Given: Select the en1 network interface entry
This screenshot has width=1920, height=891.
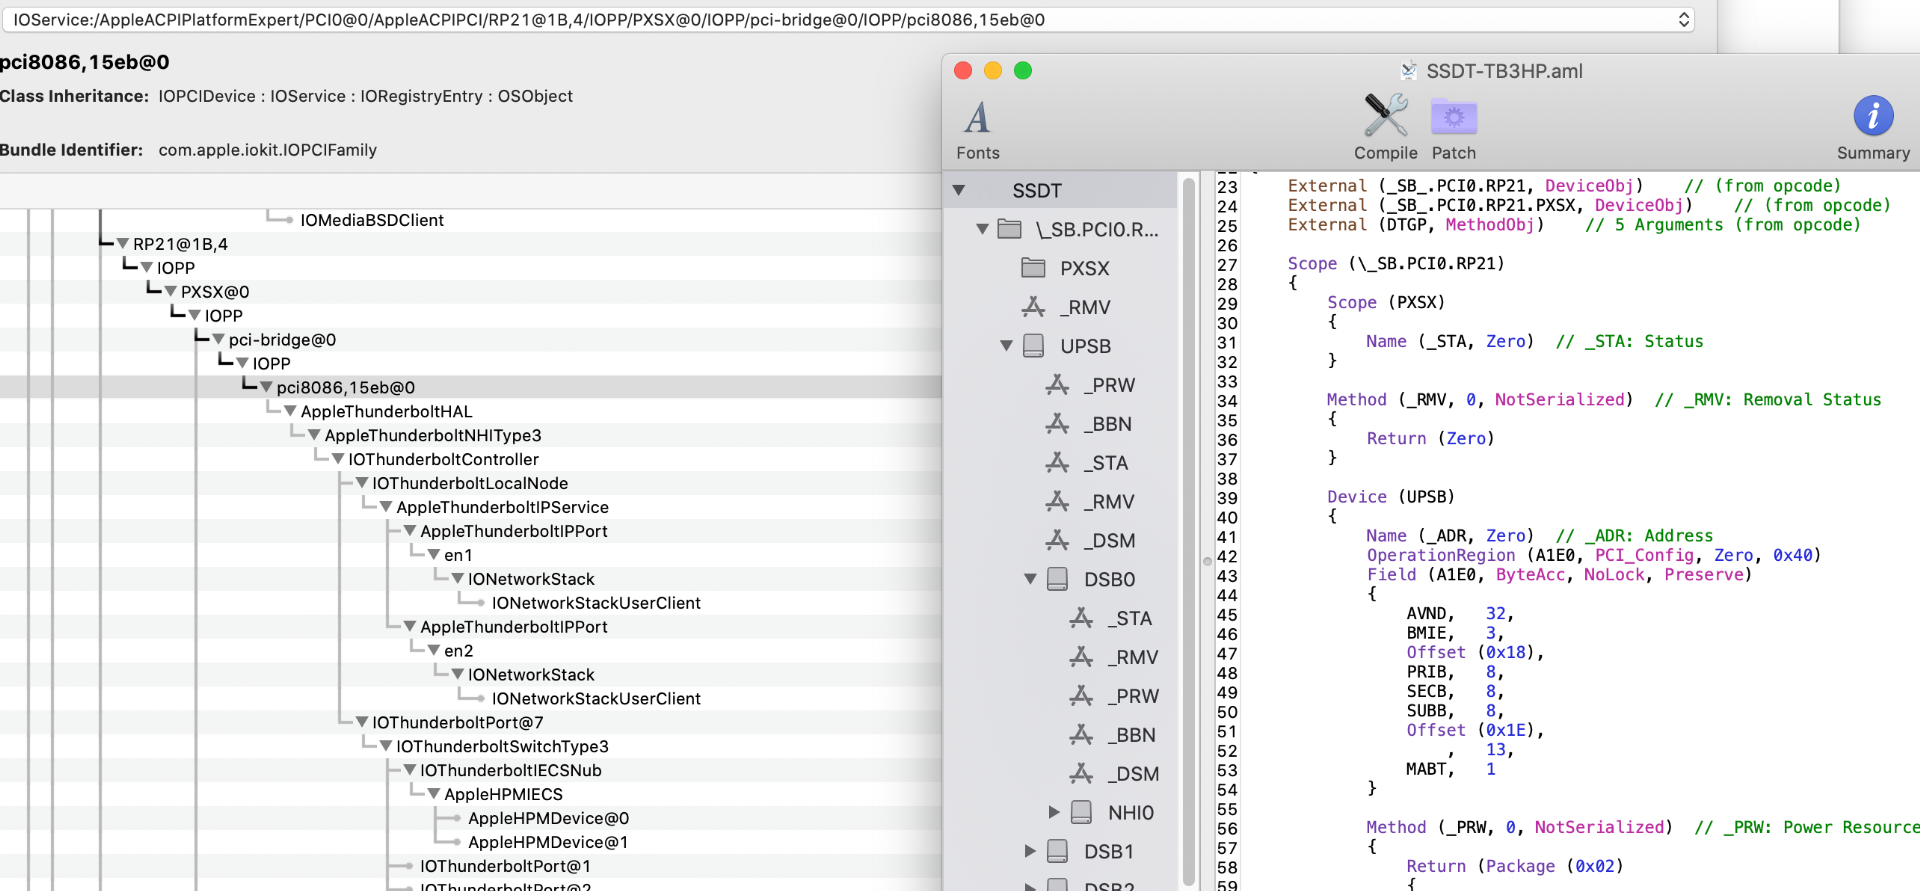Looking at the screenshot, I should pos(458,555).
